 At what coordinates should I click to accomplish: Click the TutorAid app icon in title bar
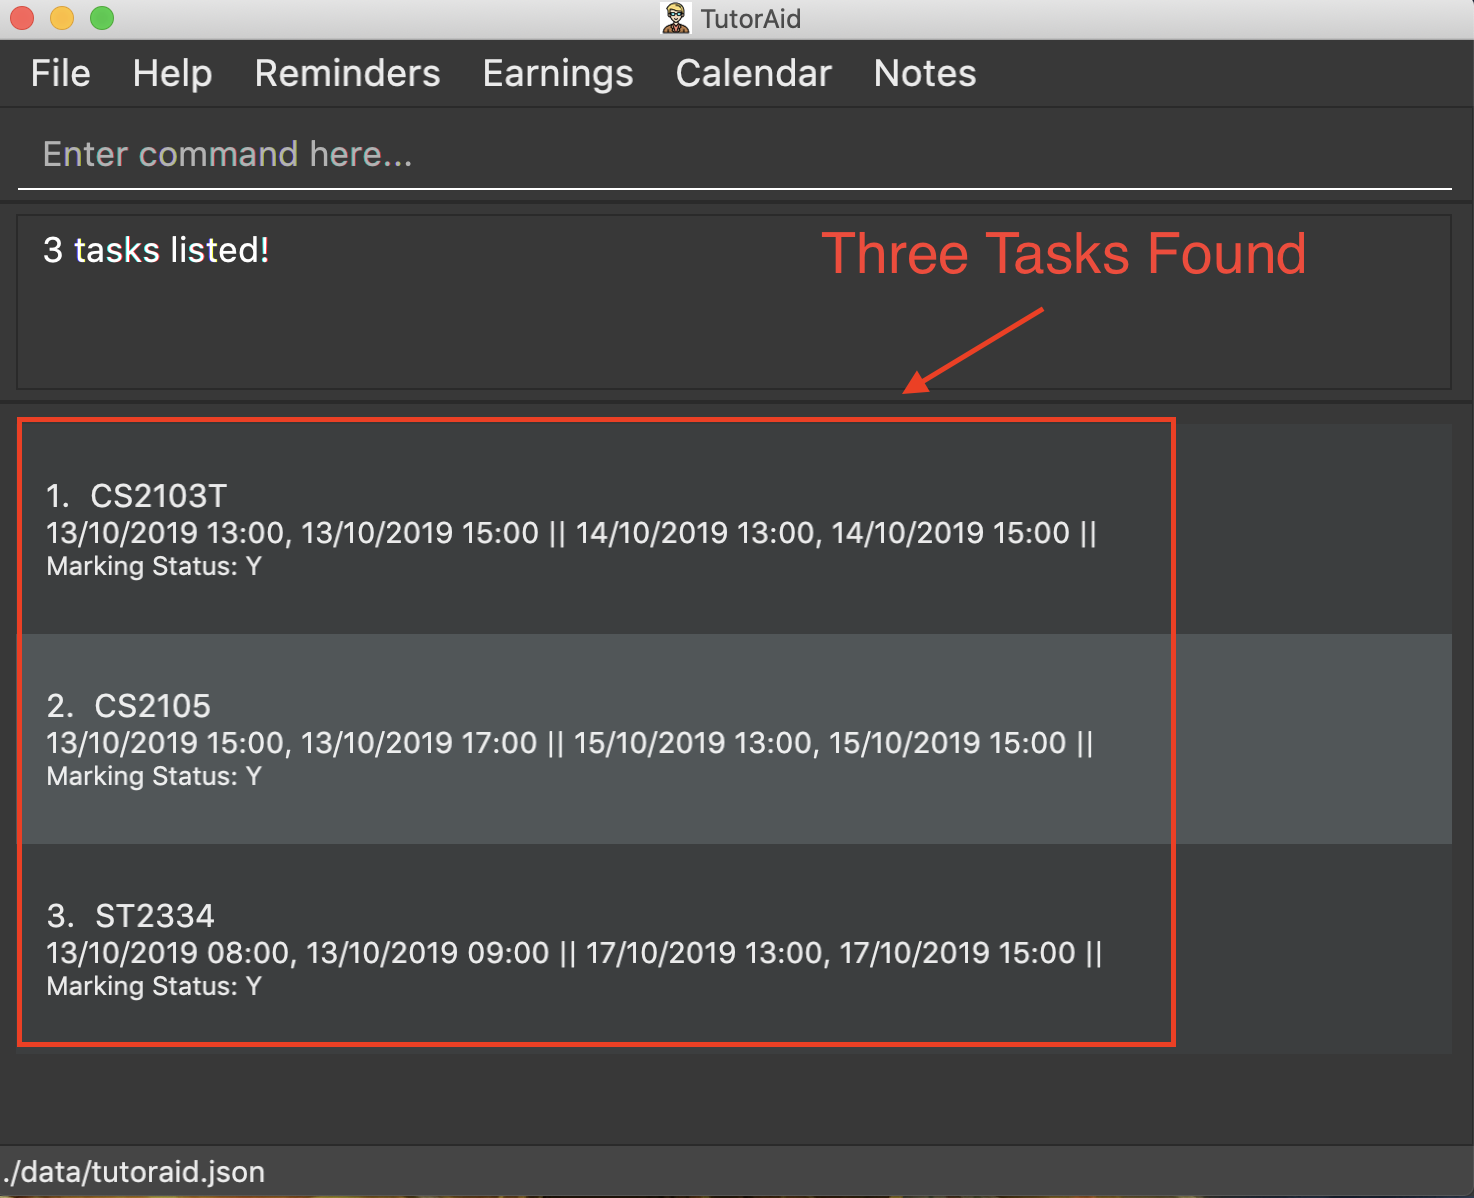(676, 18)
